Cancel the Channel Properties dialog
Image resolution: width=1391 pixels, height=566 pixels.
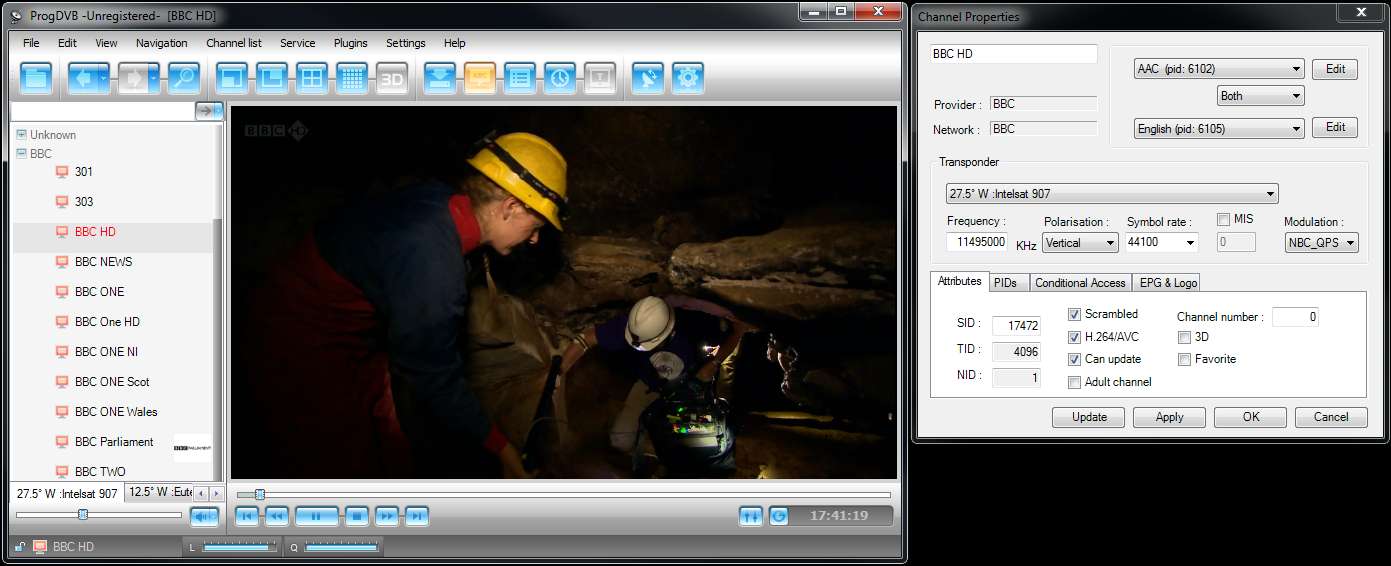pyautogui.click(x=1331, y=417)
